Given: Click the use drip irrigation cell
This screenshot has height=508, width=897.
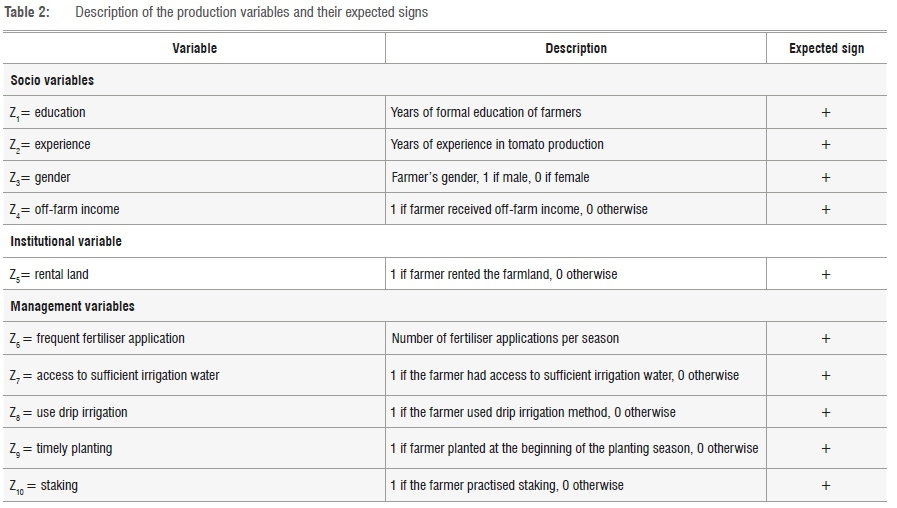Looking at the screenshot, I should [69, 412].
